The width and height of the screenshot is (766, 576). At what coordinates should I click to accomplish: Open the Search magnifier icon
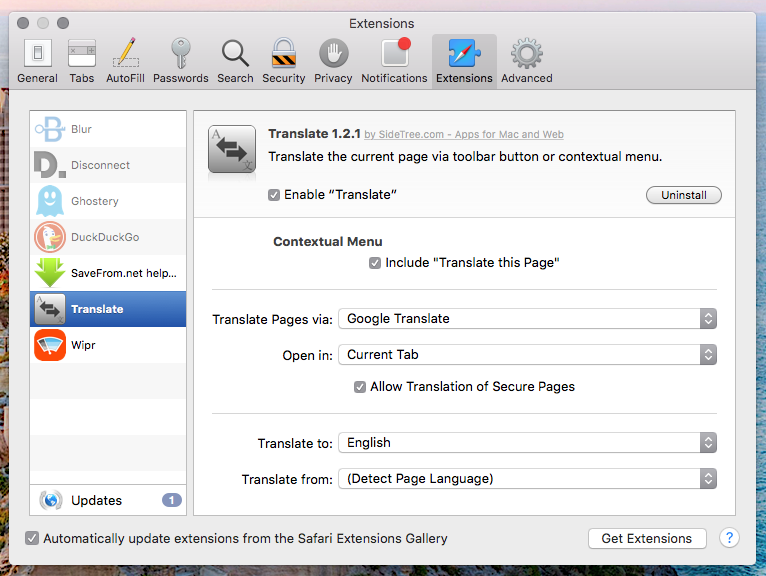(x=235, y=53)
